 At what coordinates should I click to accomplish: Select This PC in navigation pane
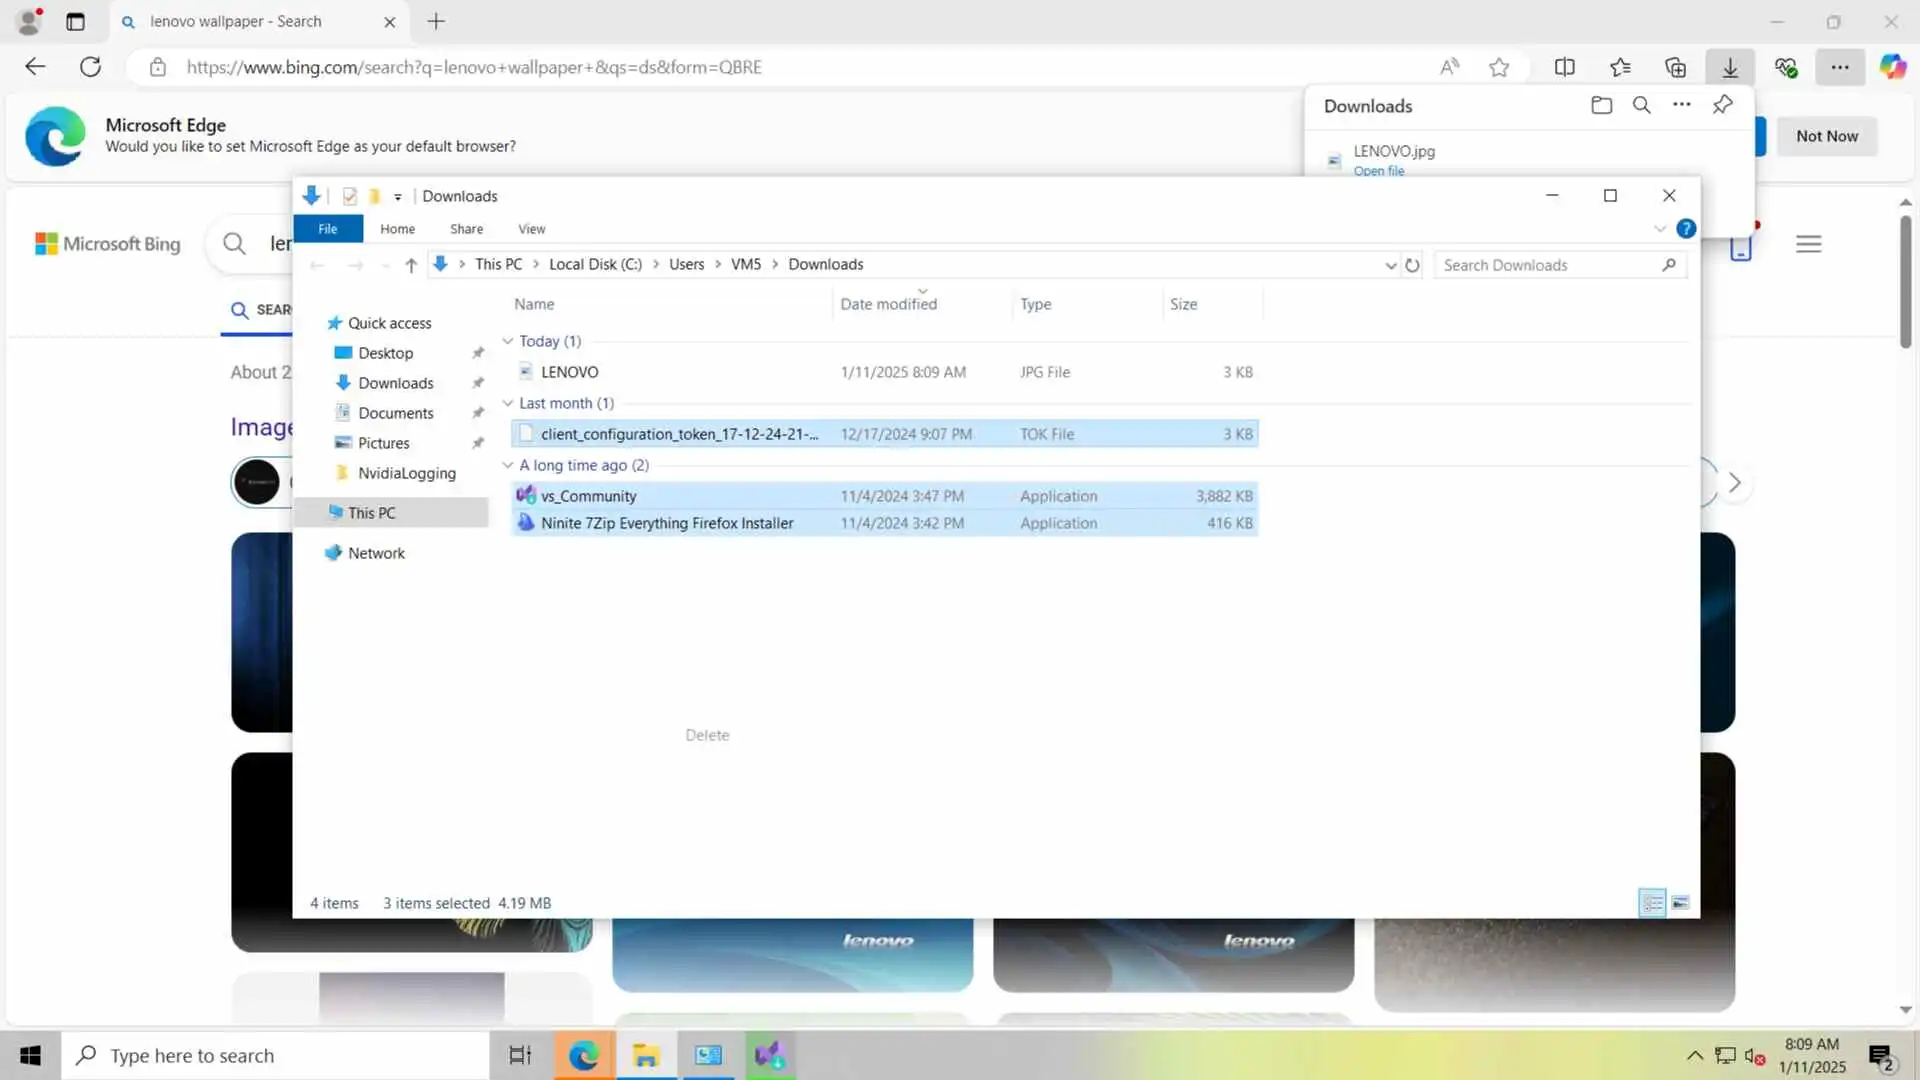[371, 513]
